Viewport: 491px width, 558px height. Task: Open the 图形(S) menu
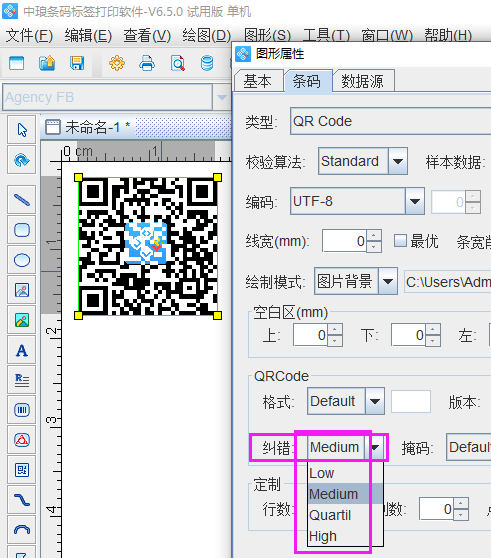tap(268, 36)
